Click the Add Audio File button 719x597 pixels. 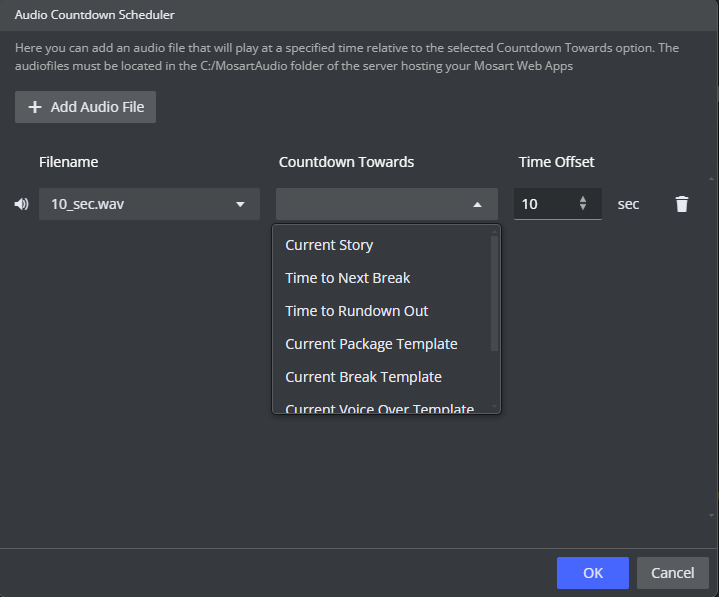point(85,107)
